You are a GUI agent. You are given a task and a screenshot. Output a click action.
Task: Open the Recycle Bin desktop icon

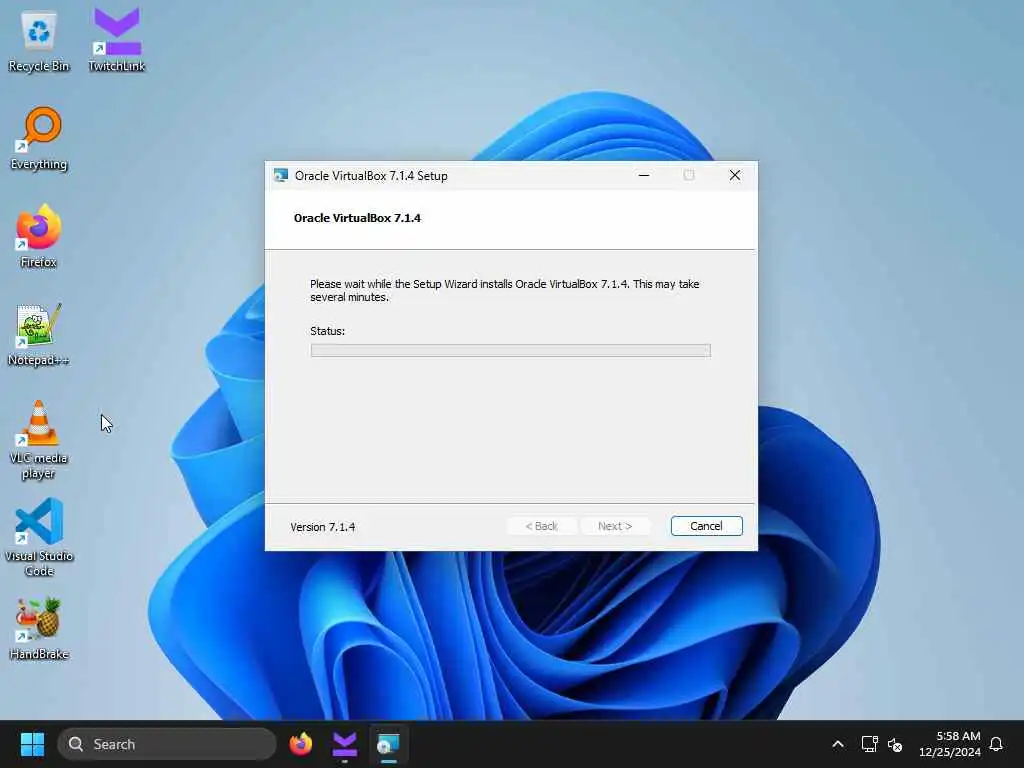[x=39, y=41]
